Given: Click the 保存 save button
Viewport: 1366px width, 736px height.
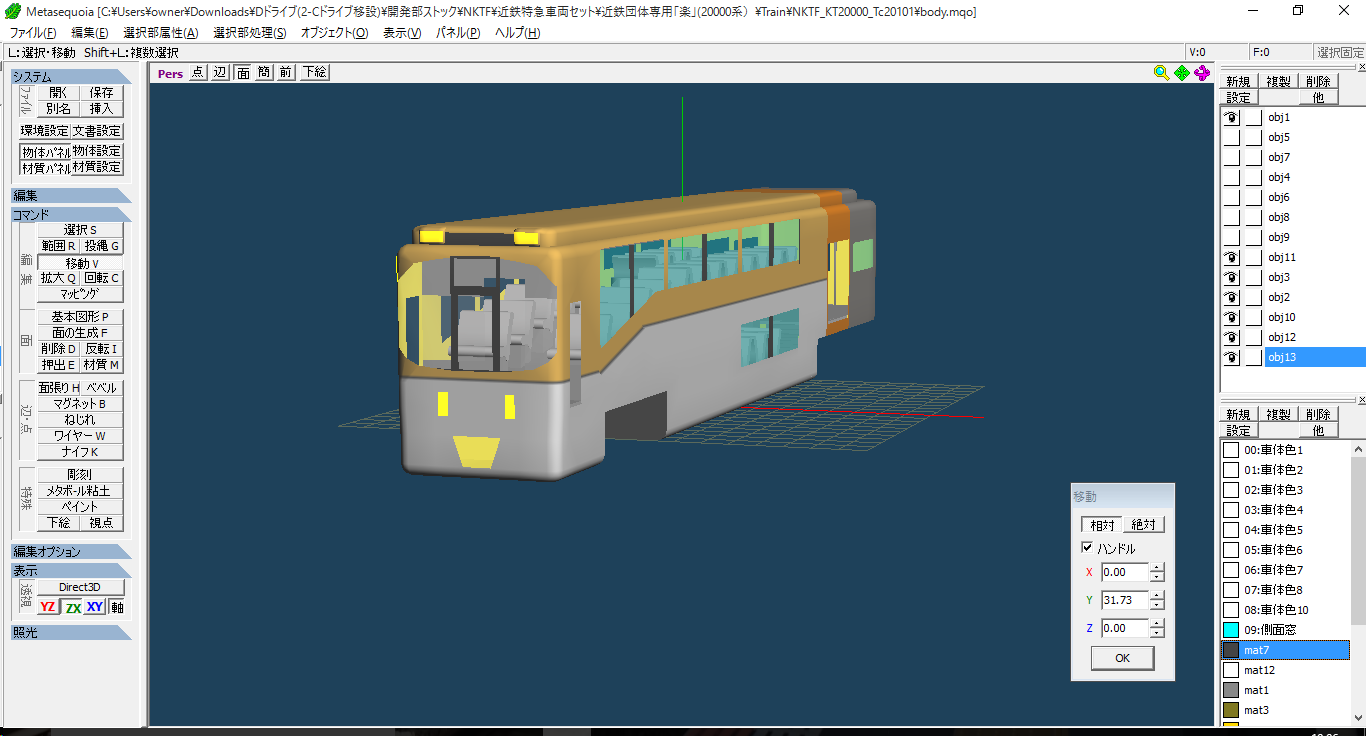Looking at the screenshot, I should [102, 92].
